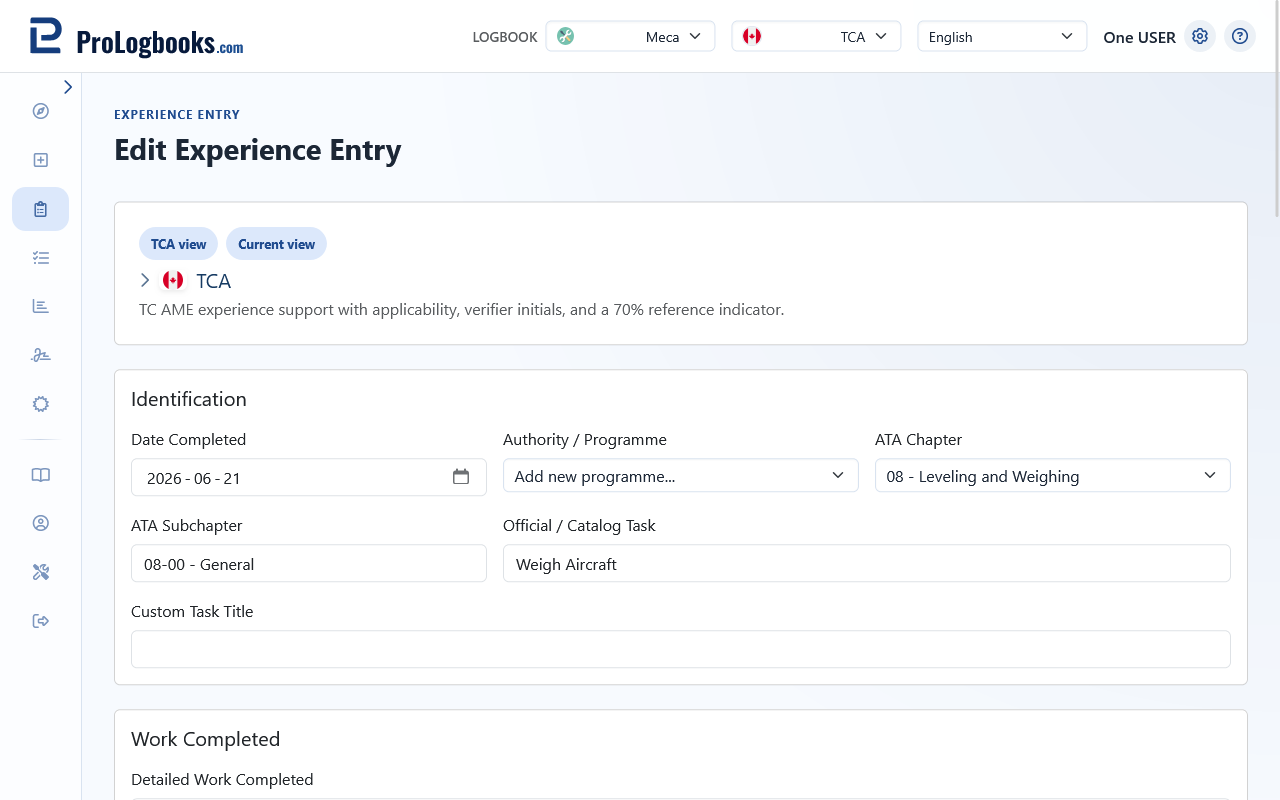Click the ATA Subchapter field
Screen dimensions: 1280x800
click(x=309, y=563)
